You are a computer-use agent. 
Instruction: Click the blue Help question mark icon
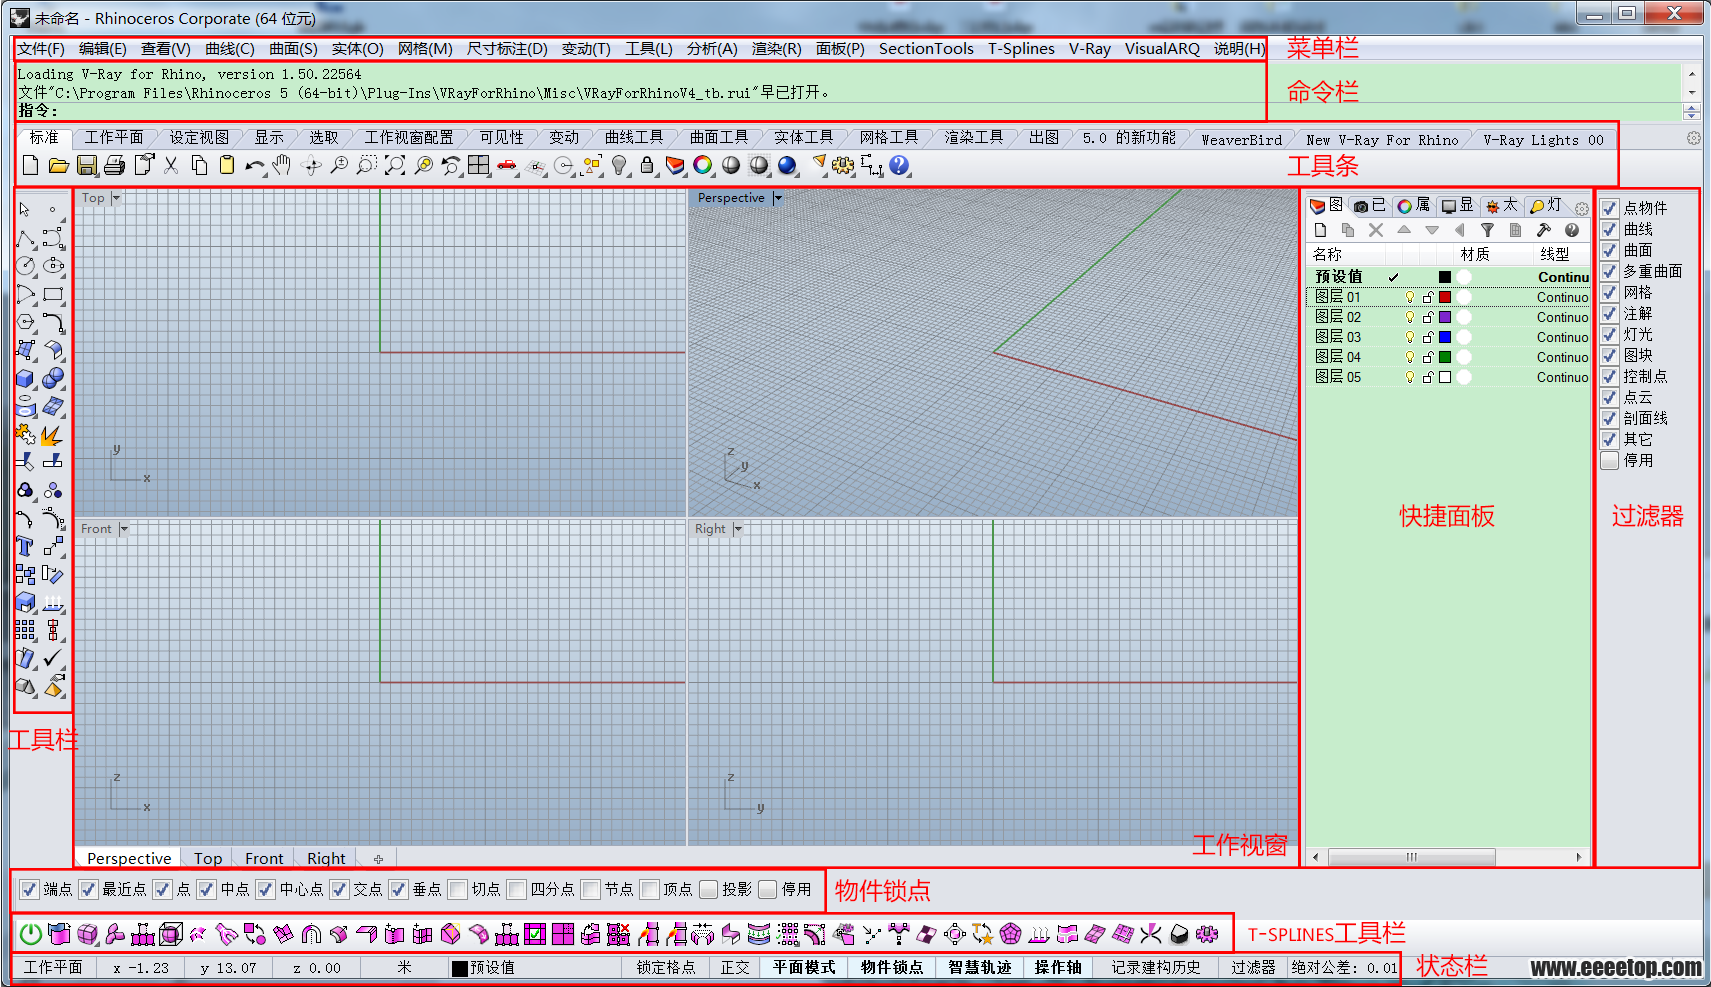(x=899, y=166)
